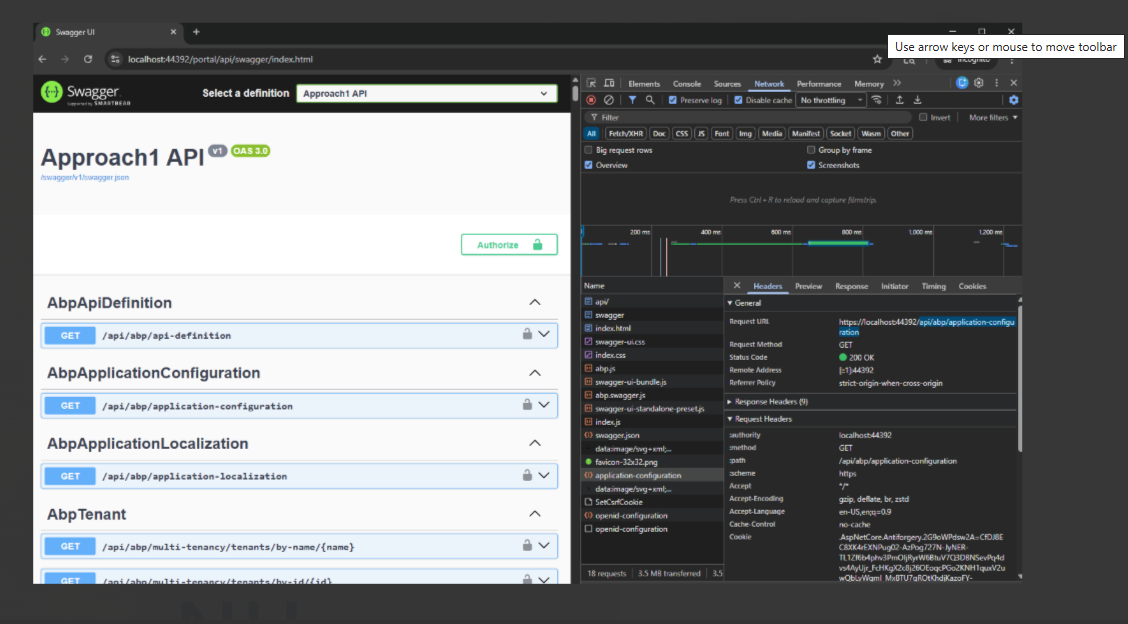1128x624 pixels.
Task: Click the export HAR download icon
Action: click(x=917, y=100)
